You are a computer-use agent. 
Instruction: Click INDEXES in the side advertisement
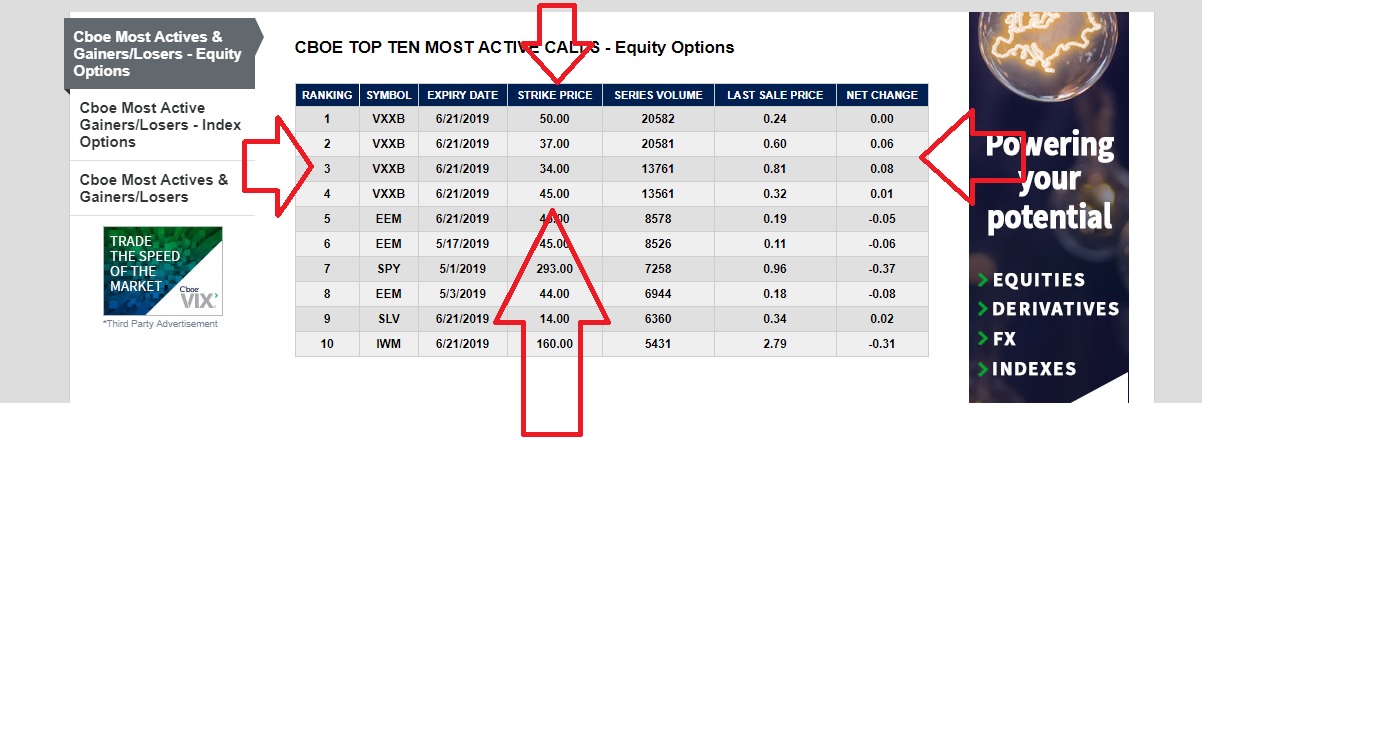coord(1034,369)
